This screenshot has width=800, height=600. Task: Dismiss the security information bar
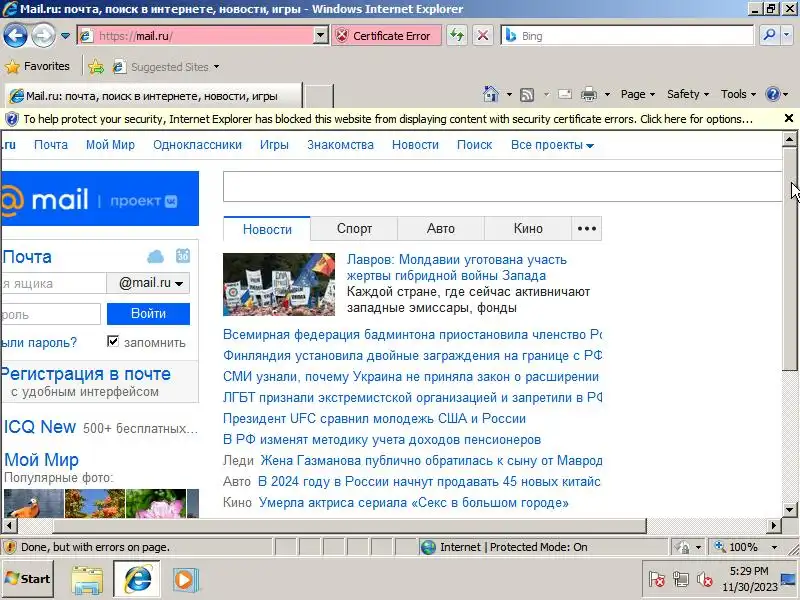tap(788, 118)
